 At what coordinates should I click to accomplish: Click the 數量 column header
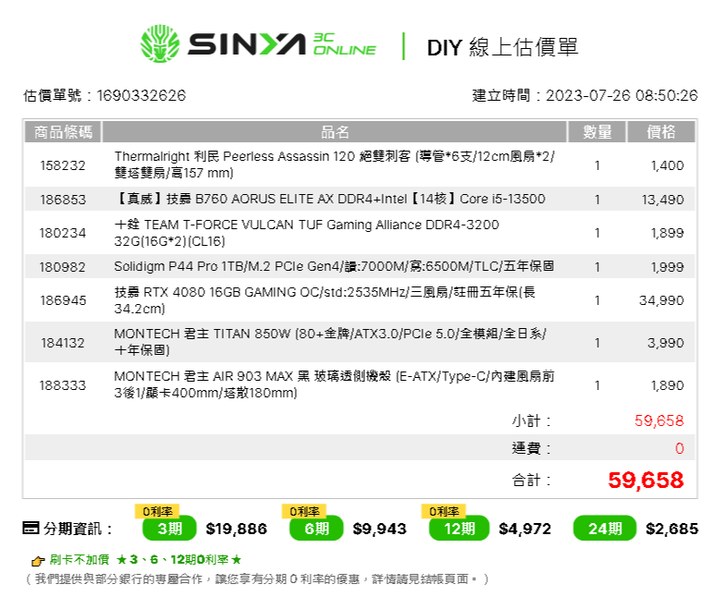point(597,132)
